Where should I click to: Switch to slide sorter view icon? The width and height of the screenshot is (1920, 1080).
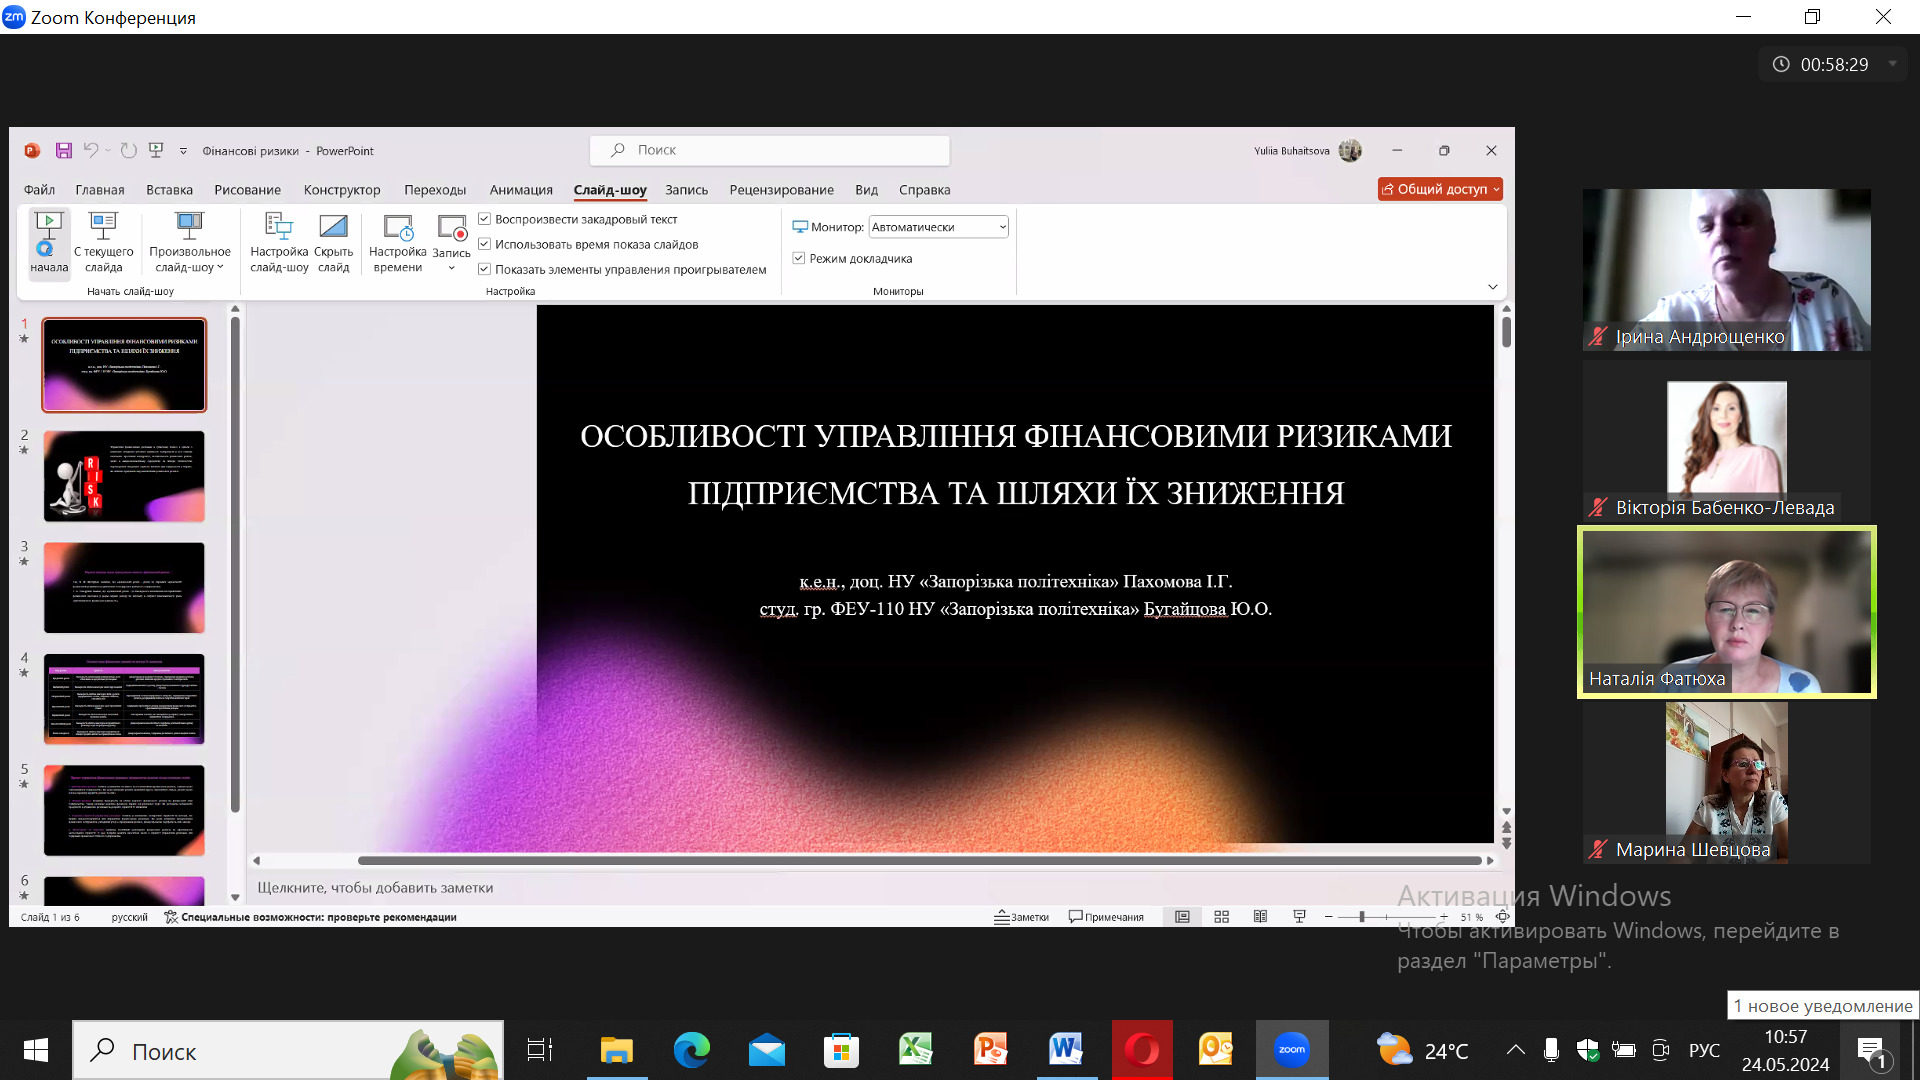tap(1221, 917)
